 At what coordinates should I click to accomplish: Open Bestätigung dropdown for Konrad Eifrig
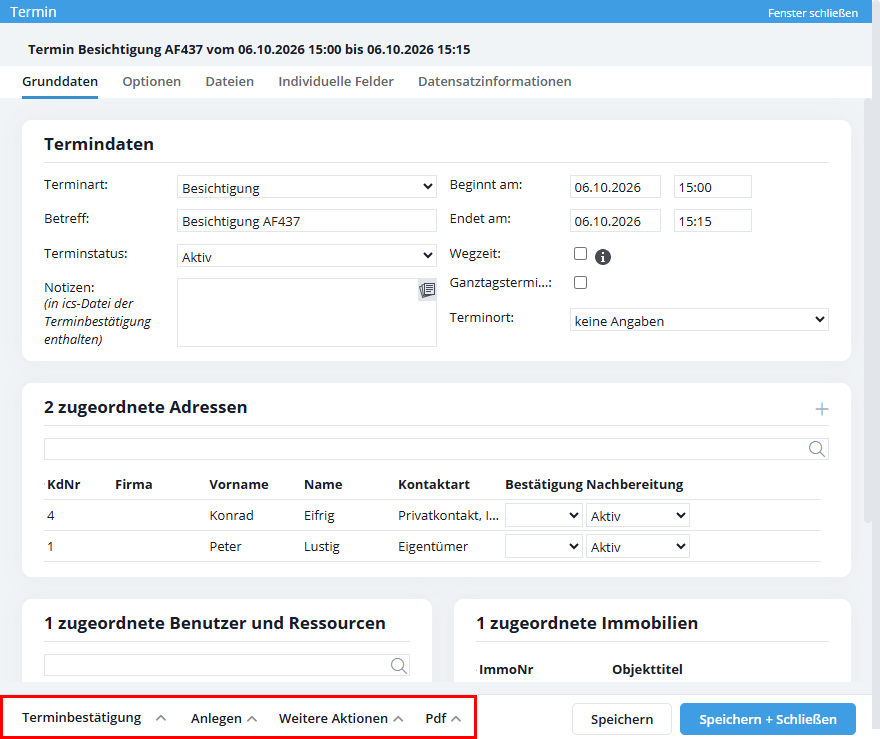tap(543, 516)
